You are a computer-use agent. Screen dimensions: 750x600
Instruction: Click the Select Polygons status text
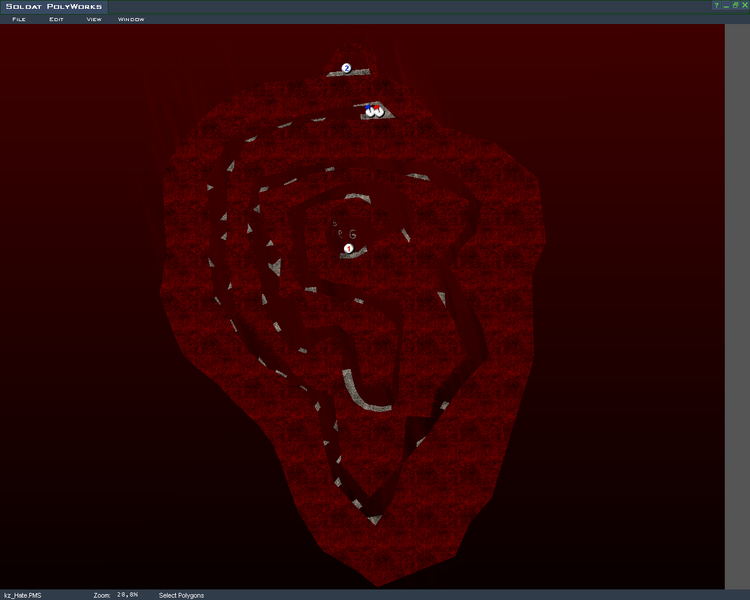click(x=181, y=594)
